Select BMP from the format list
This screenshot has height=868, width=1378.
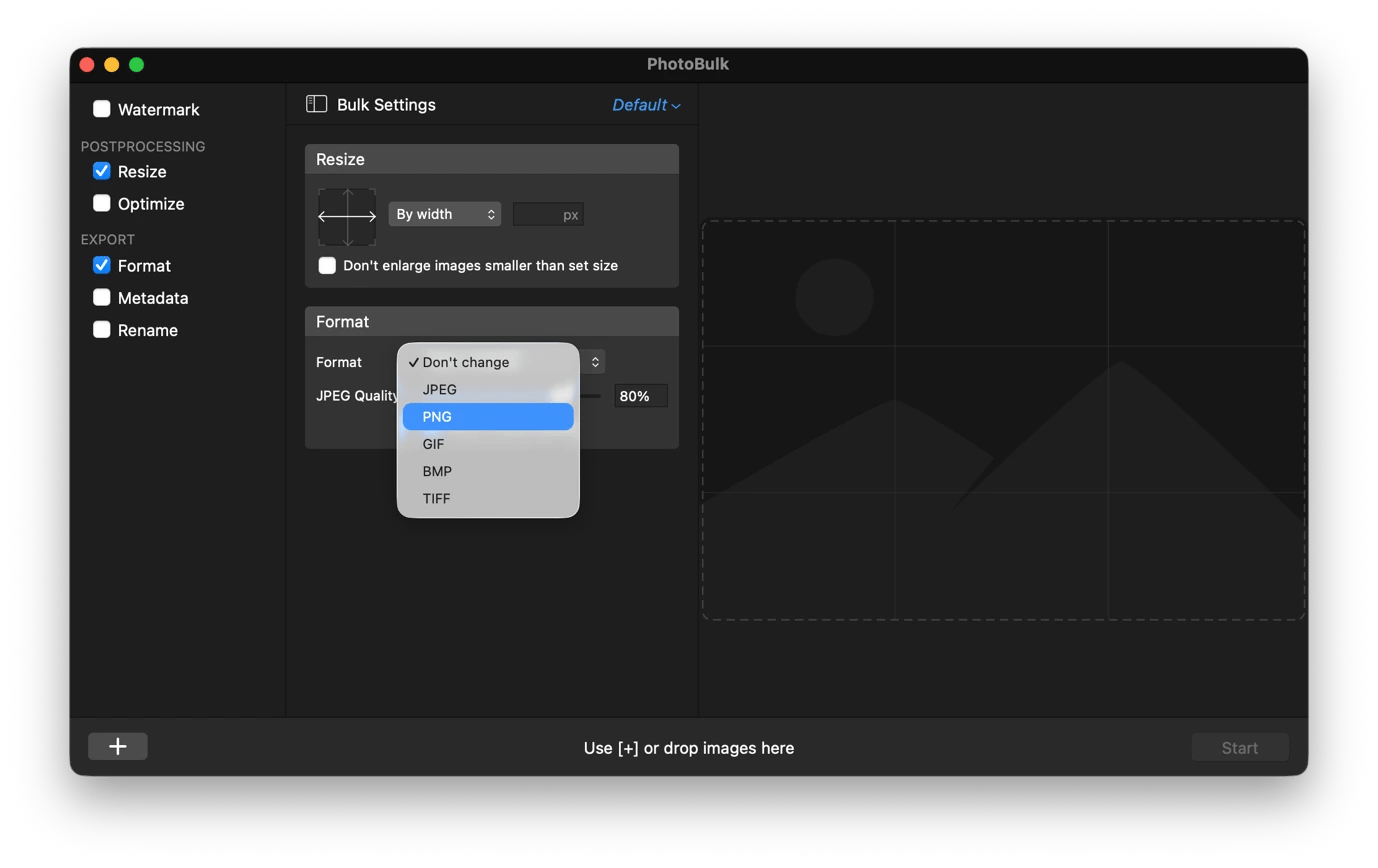coord(488,471)
